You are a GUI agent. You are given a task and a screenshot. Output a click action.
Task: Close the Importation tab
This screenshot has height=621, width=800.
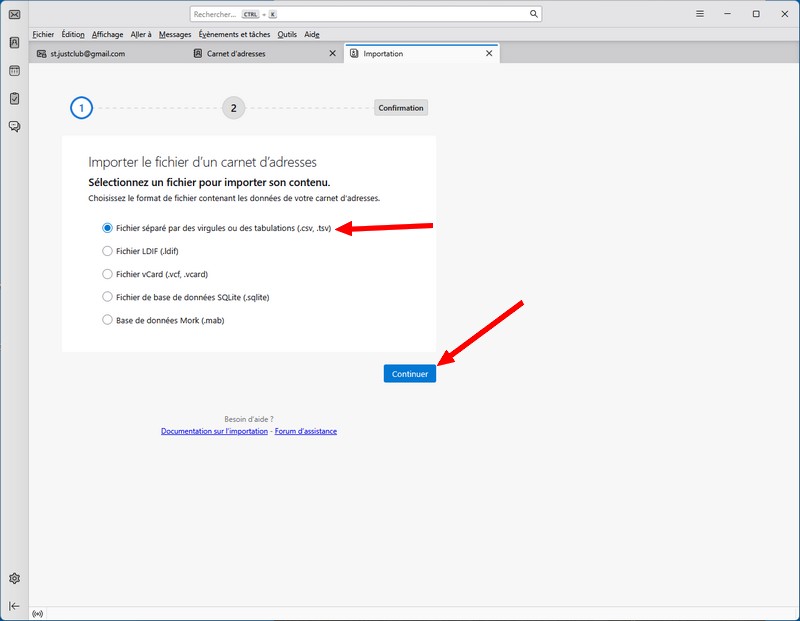pyautogui.click(x=489, y=54)
